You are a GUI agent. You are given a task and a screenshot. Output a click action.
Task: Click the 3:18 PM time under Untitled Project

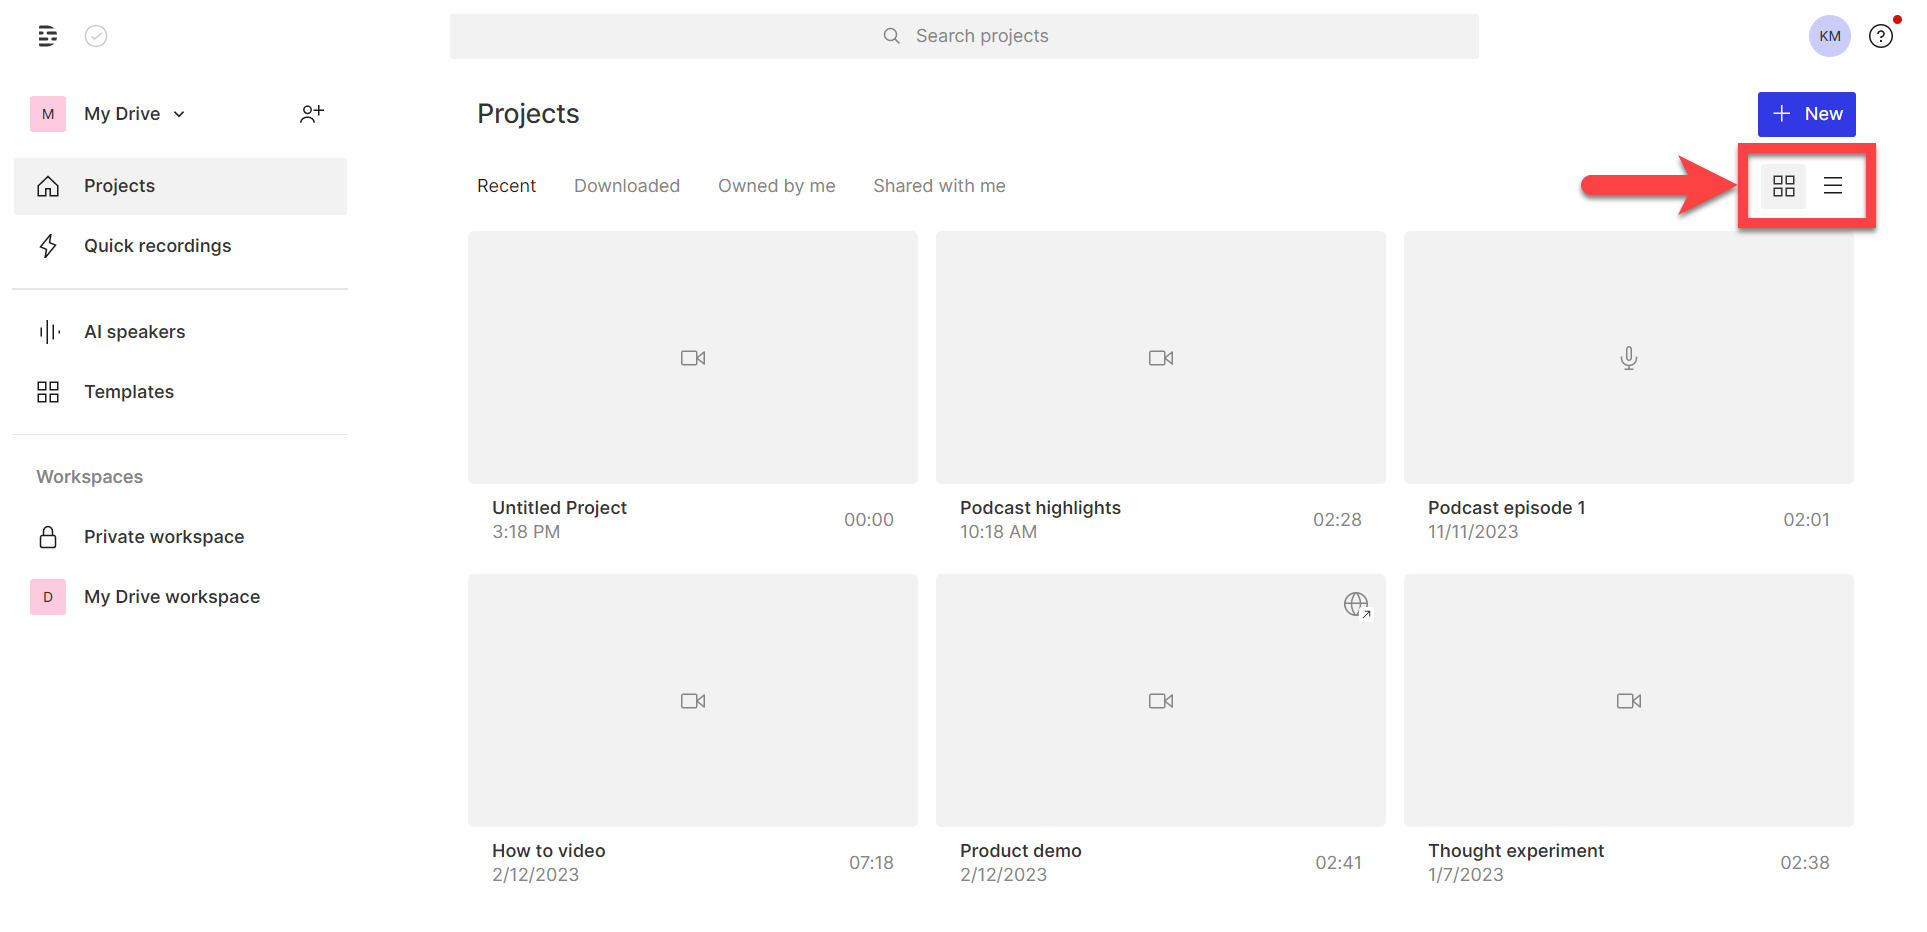pyautogui.click(x=526, y=532)
